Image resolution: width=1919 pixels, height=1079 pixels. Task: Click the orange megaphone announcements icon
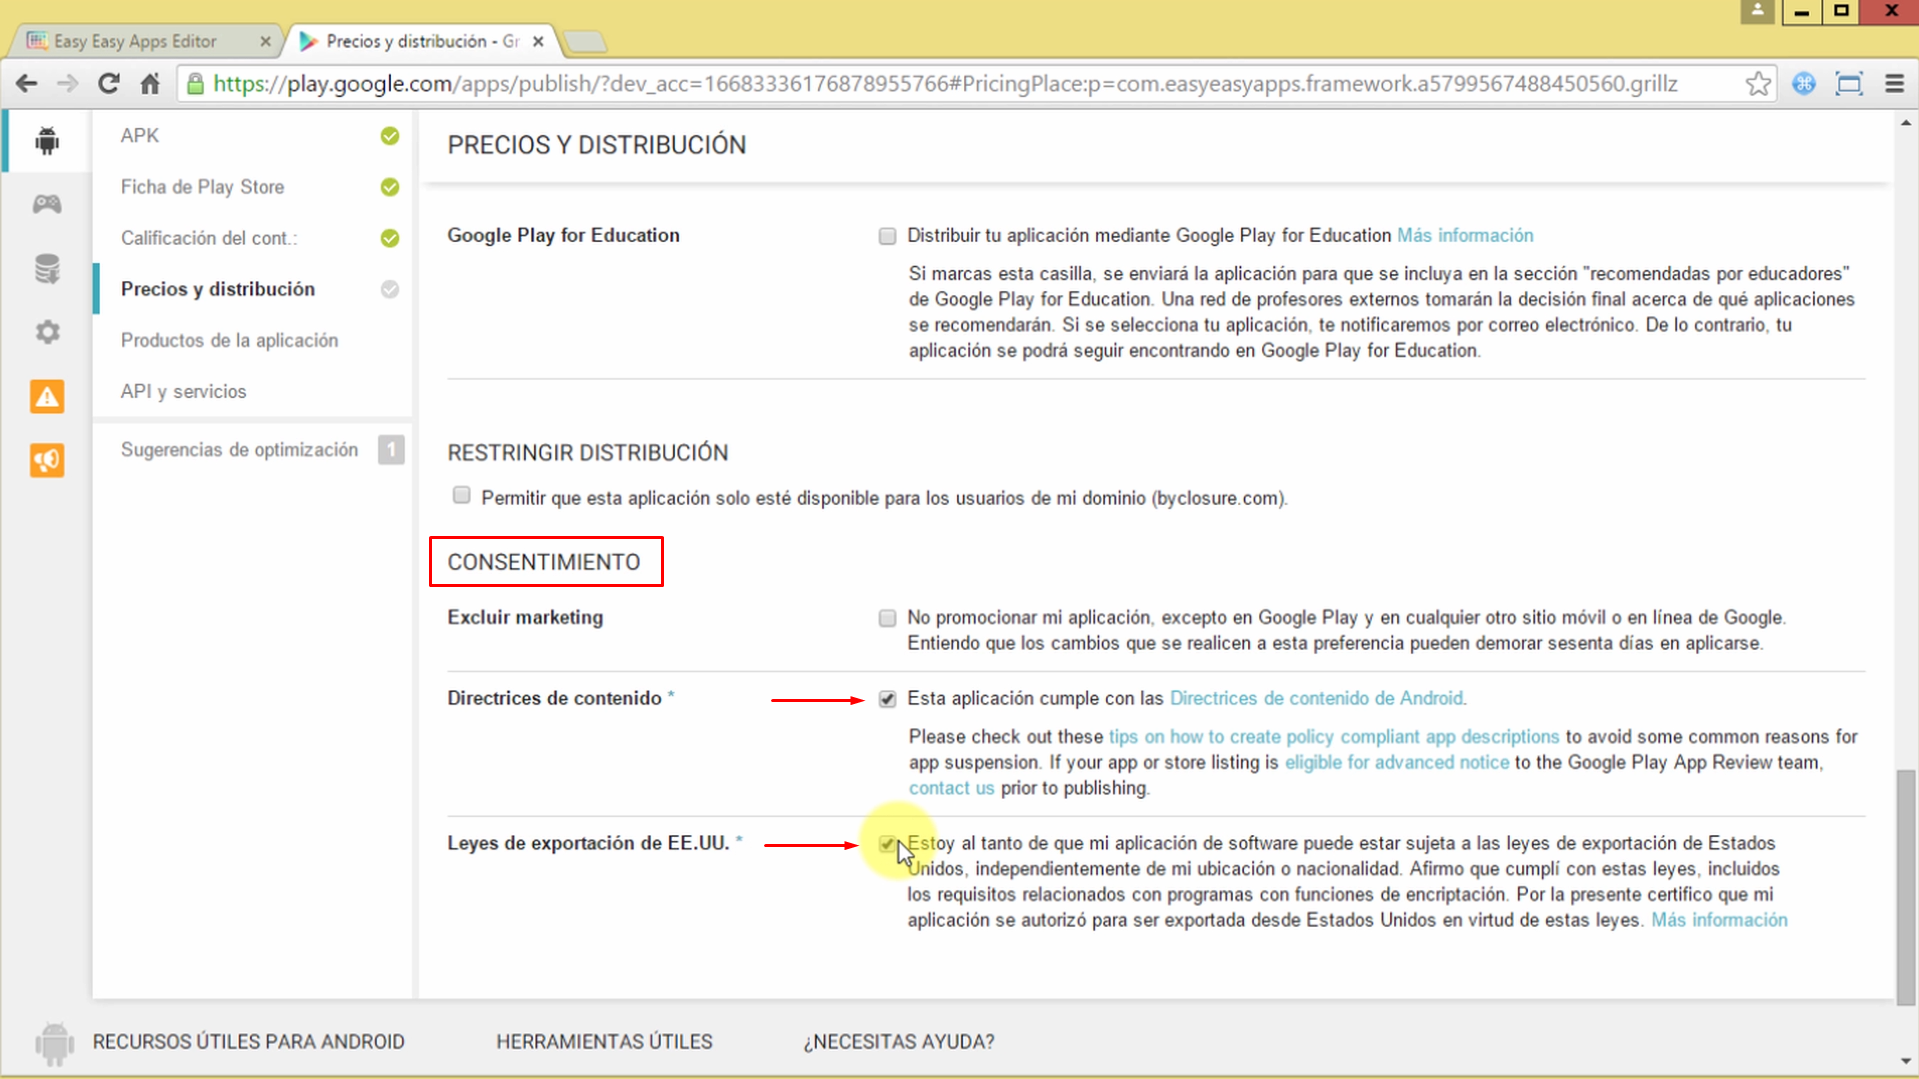(47, 460)
